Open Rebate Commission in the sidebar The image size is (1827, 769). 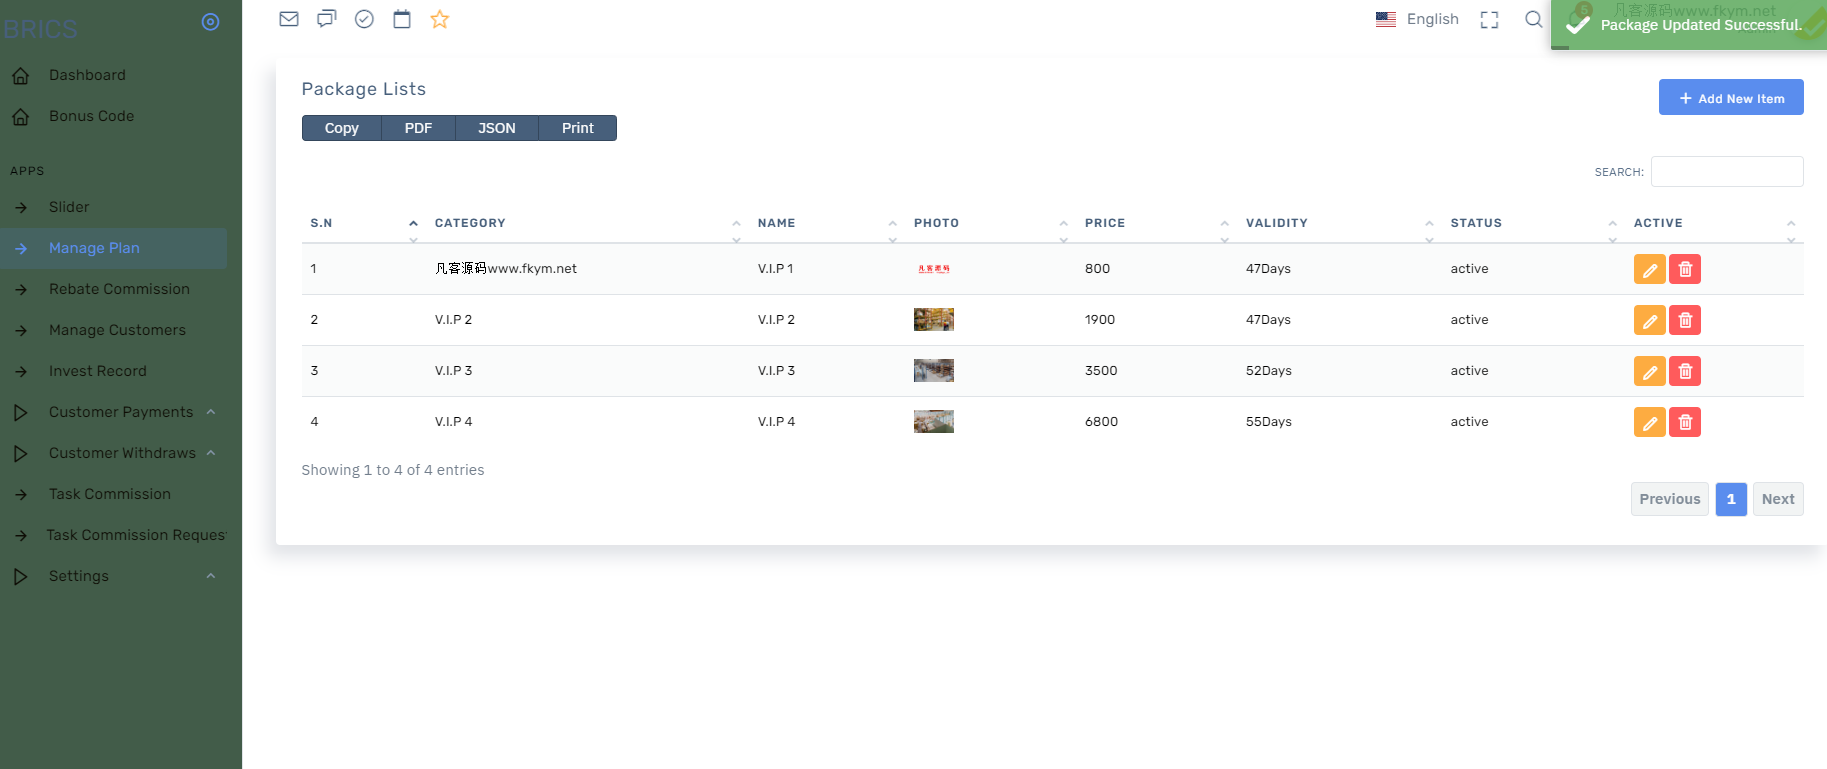tap(119, 289)
